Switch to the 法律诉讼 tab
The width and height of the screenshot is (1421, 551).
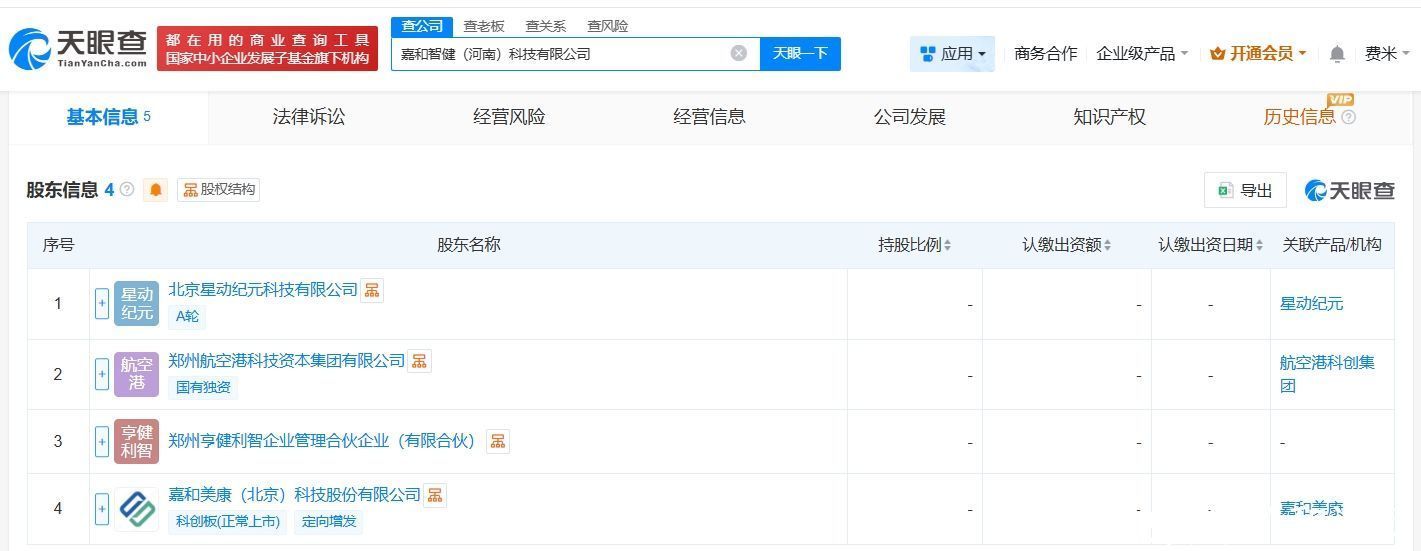click(309, 117)
